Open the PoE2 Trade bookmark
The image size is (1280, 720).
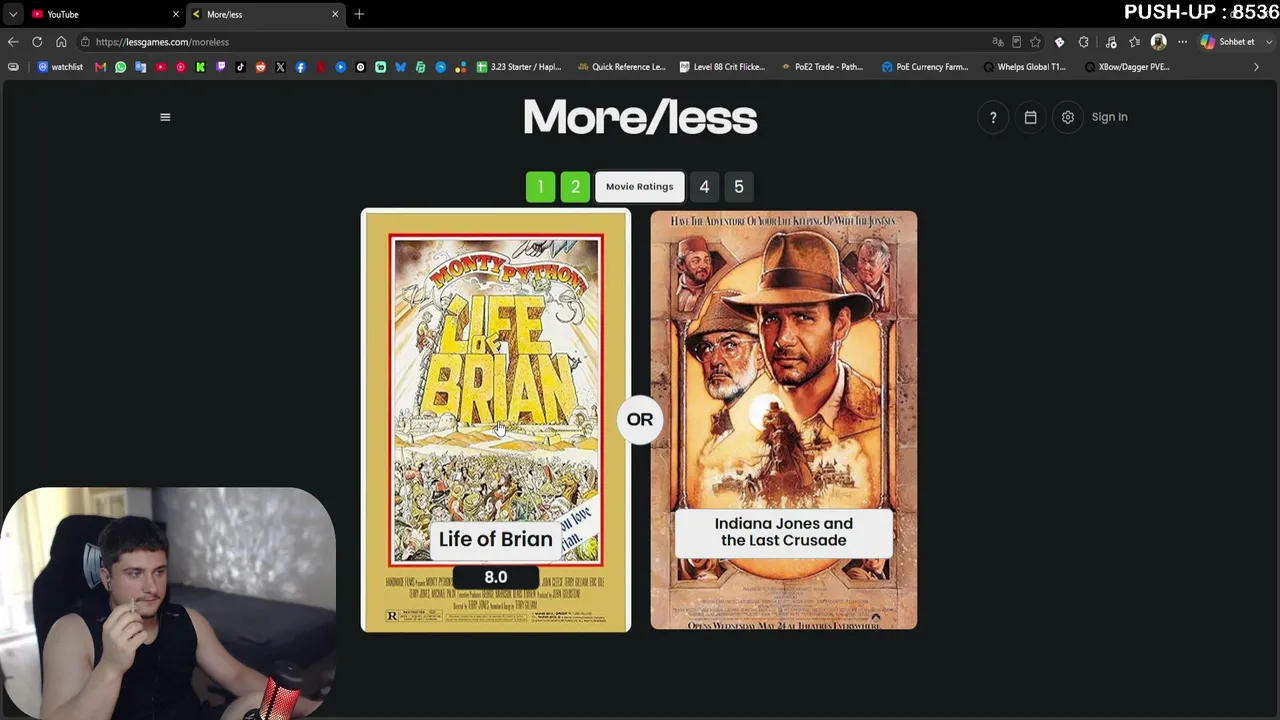click(x=821, y=67)
